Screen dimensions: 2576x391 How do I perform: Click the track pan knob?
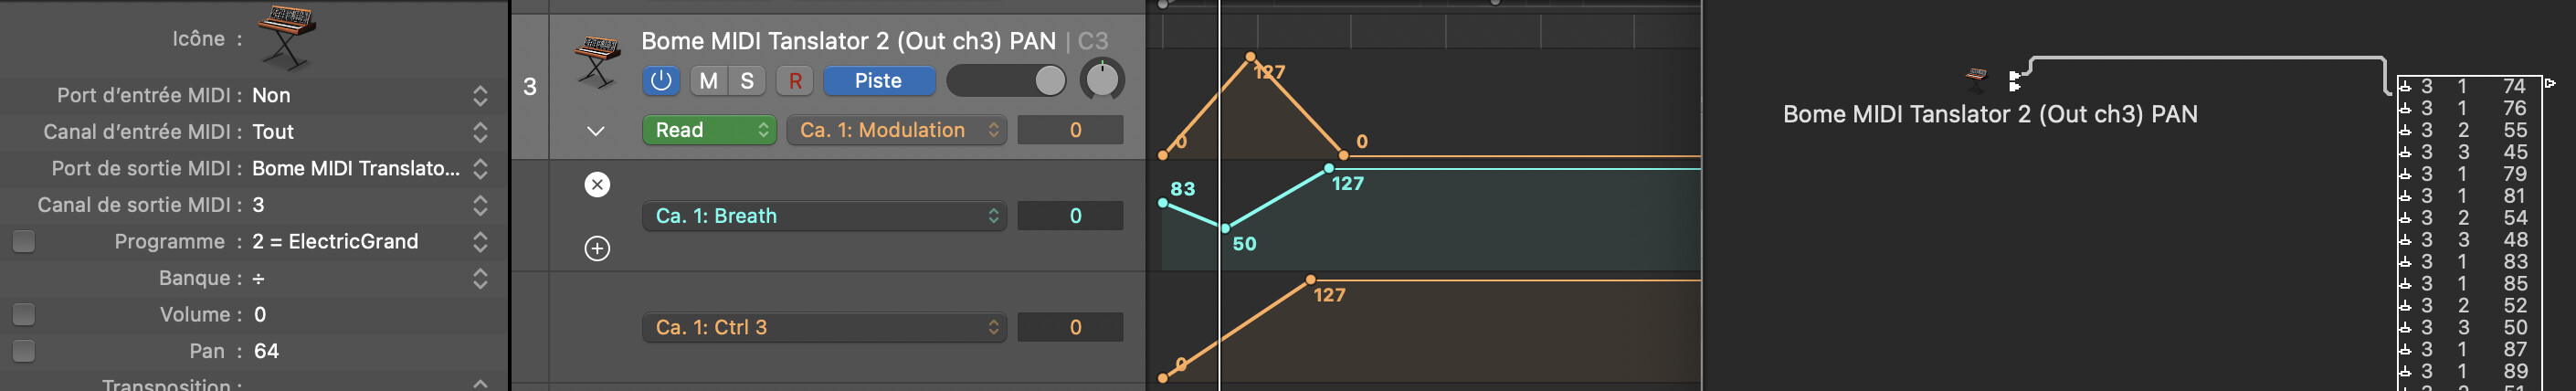pos(1102,81)
